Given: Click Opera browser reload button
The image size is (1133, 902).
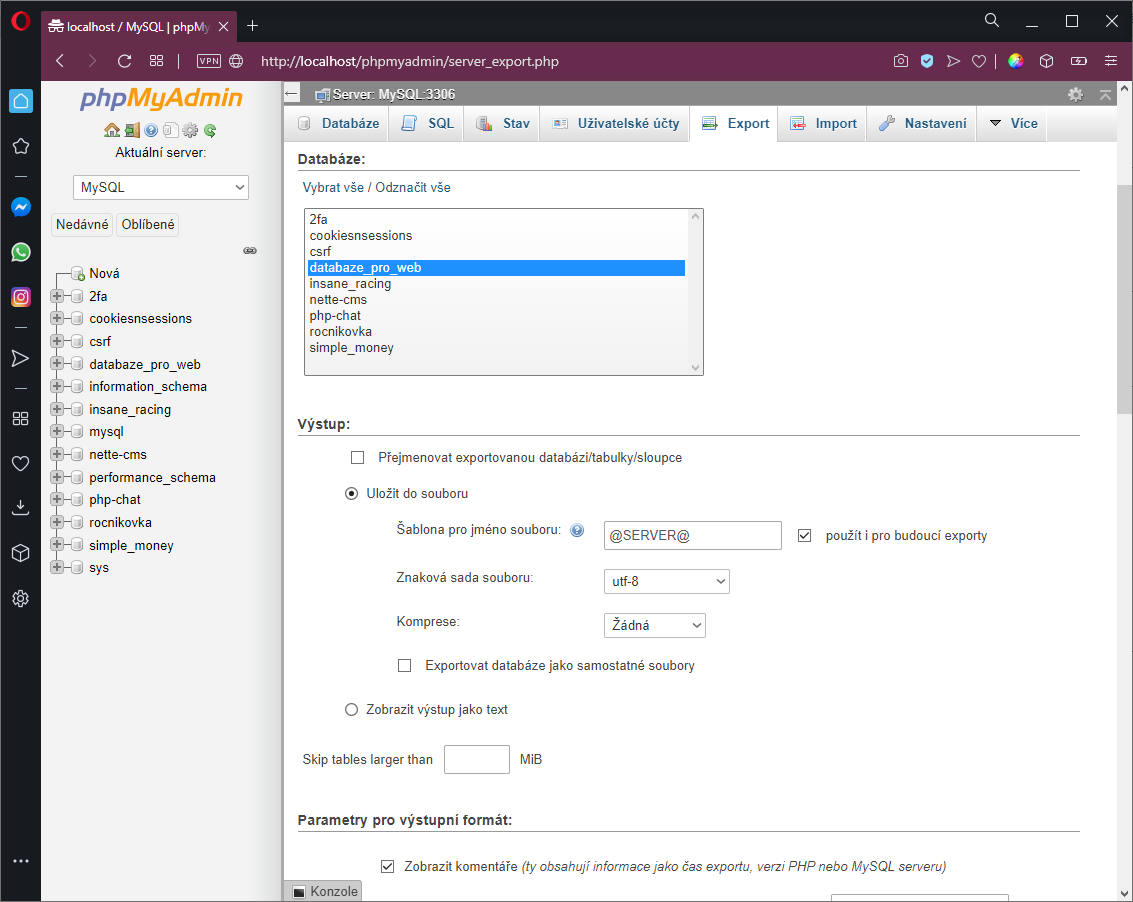Looking at the screenshot, I should pos(124,61).
